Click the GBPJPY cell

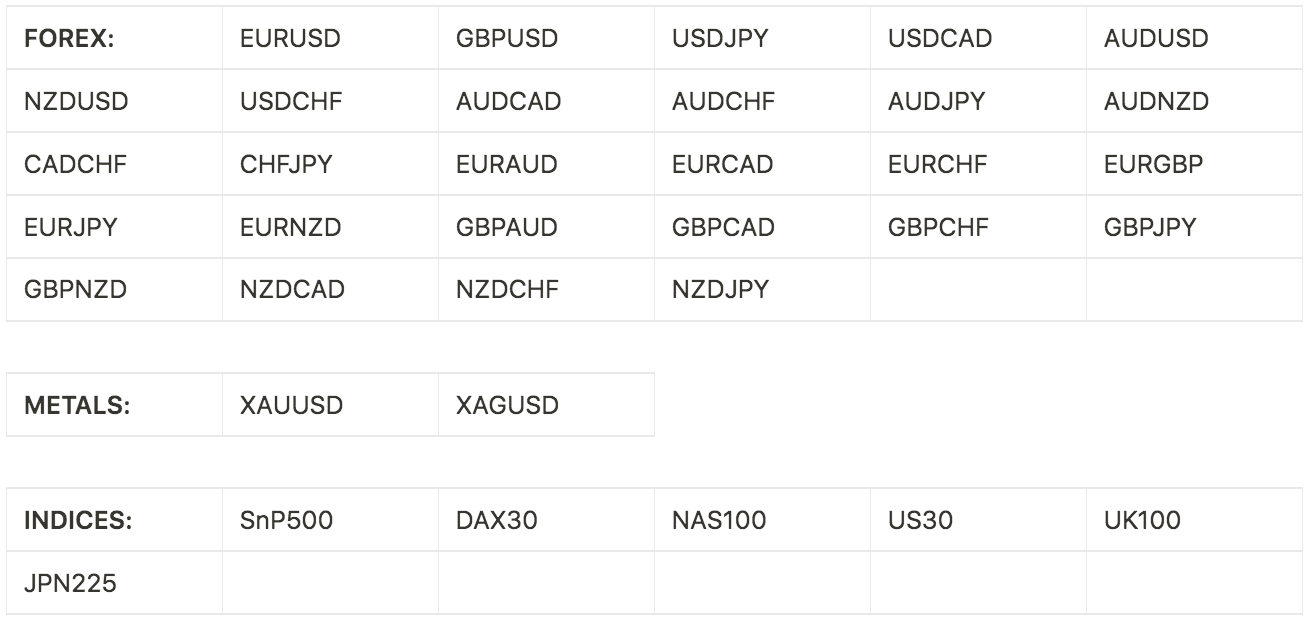[x=1194, y=227]
